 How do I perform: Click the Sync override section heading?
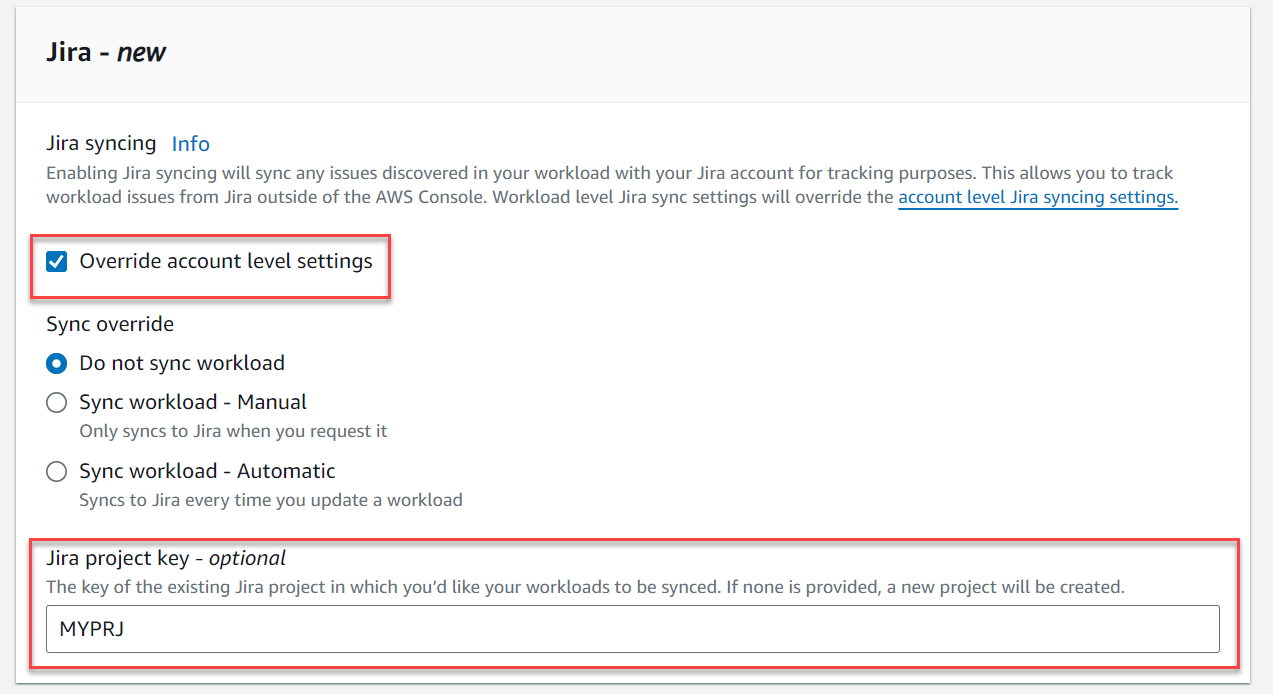tap(109, 324)
